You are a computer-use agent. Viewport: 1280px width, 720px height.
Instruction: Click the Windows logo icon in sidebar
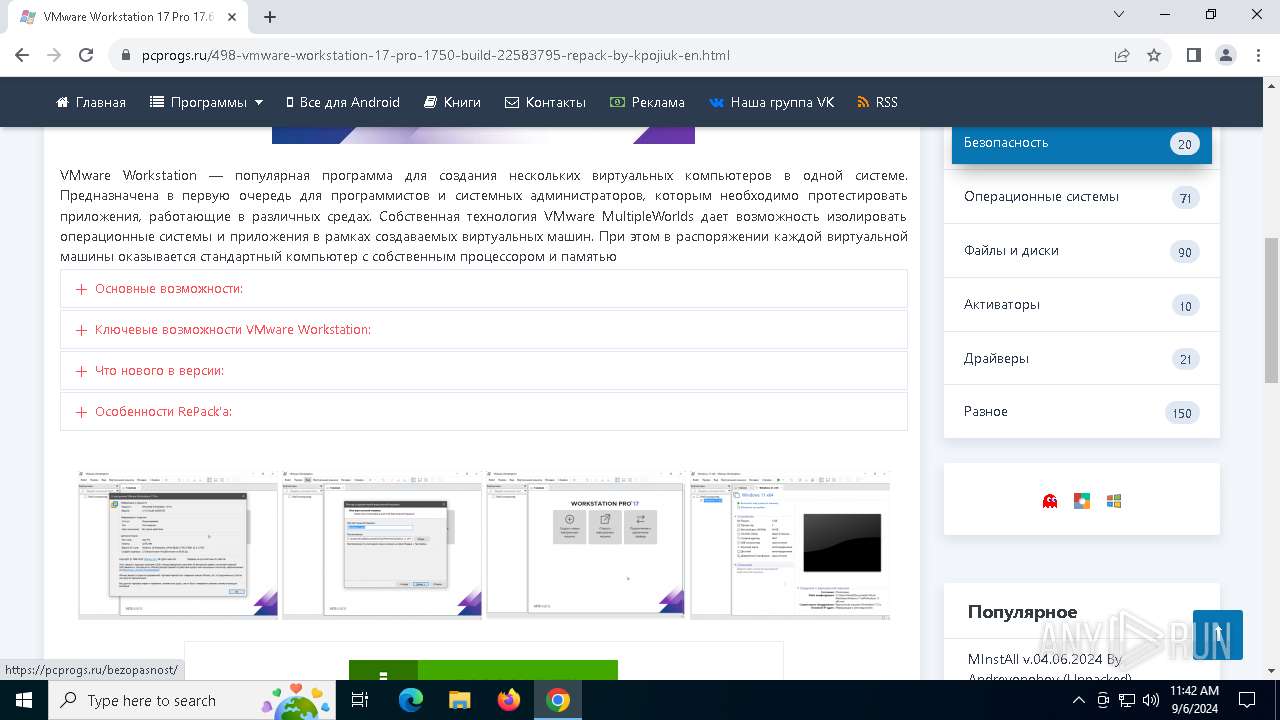(1114, 501)
